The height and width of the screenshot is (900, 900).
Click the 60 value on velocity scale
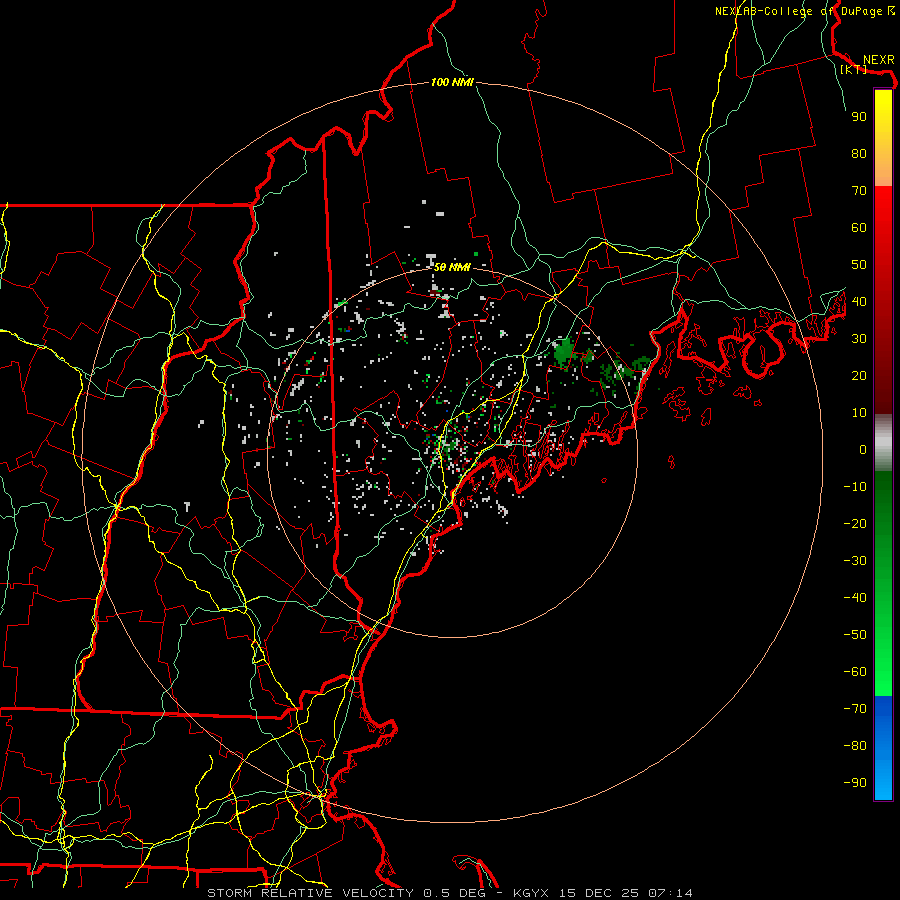tap(859, 228)
